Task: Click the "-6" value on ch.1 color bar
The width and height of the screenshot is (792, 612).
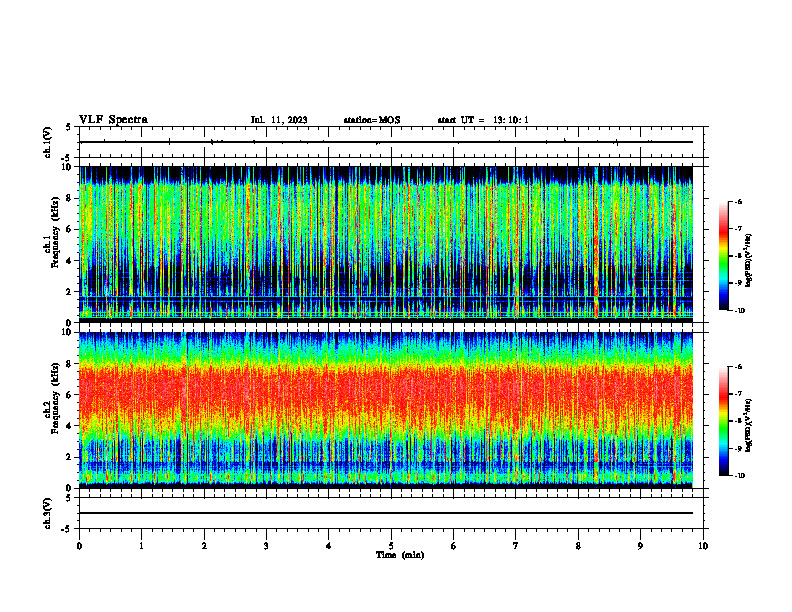Action: coord(738,201)
